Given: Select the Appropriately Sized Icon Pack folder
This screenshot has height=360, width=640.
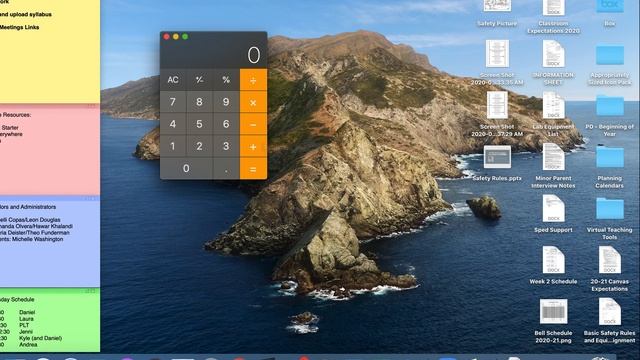Looking at the screenshot, I should click(610, 55).
